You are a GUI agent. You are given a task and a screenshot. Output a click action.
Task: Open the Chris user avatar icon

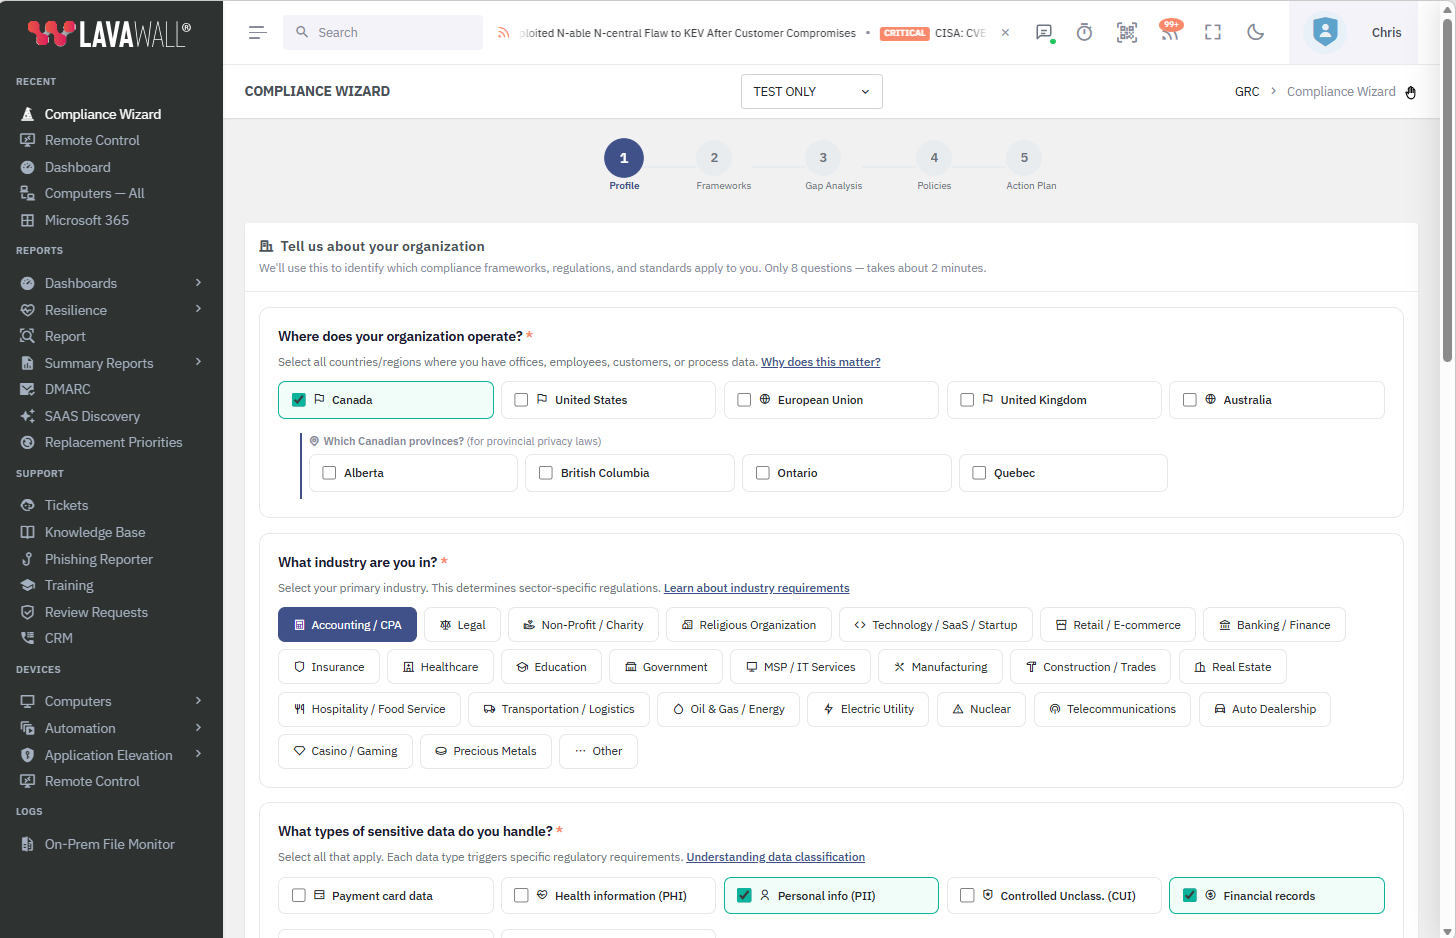tap(1325, 32)
